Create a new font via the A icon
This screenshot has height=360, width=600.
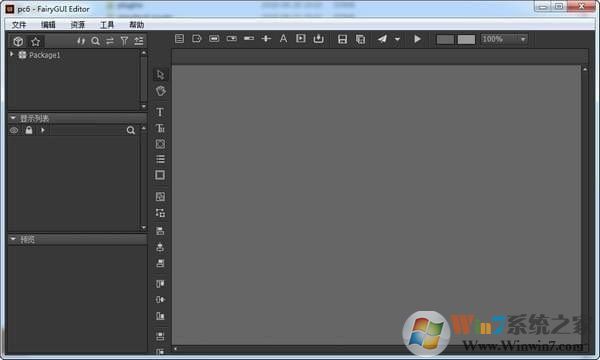pos(283,39)
